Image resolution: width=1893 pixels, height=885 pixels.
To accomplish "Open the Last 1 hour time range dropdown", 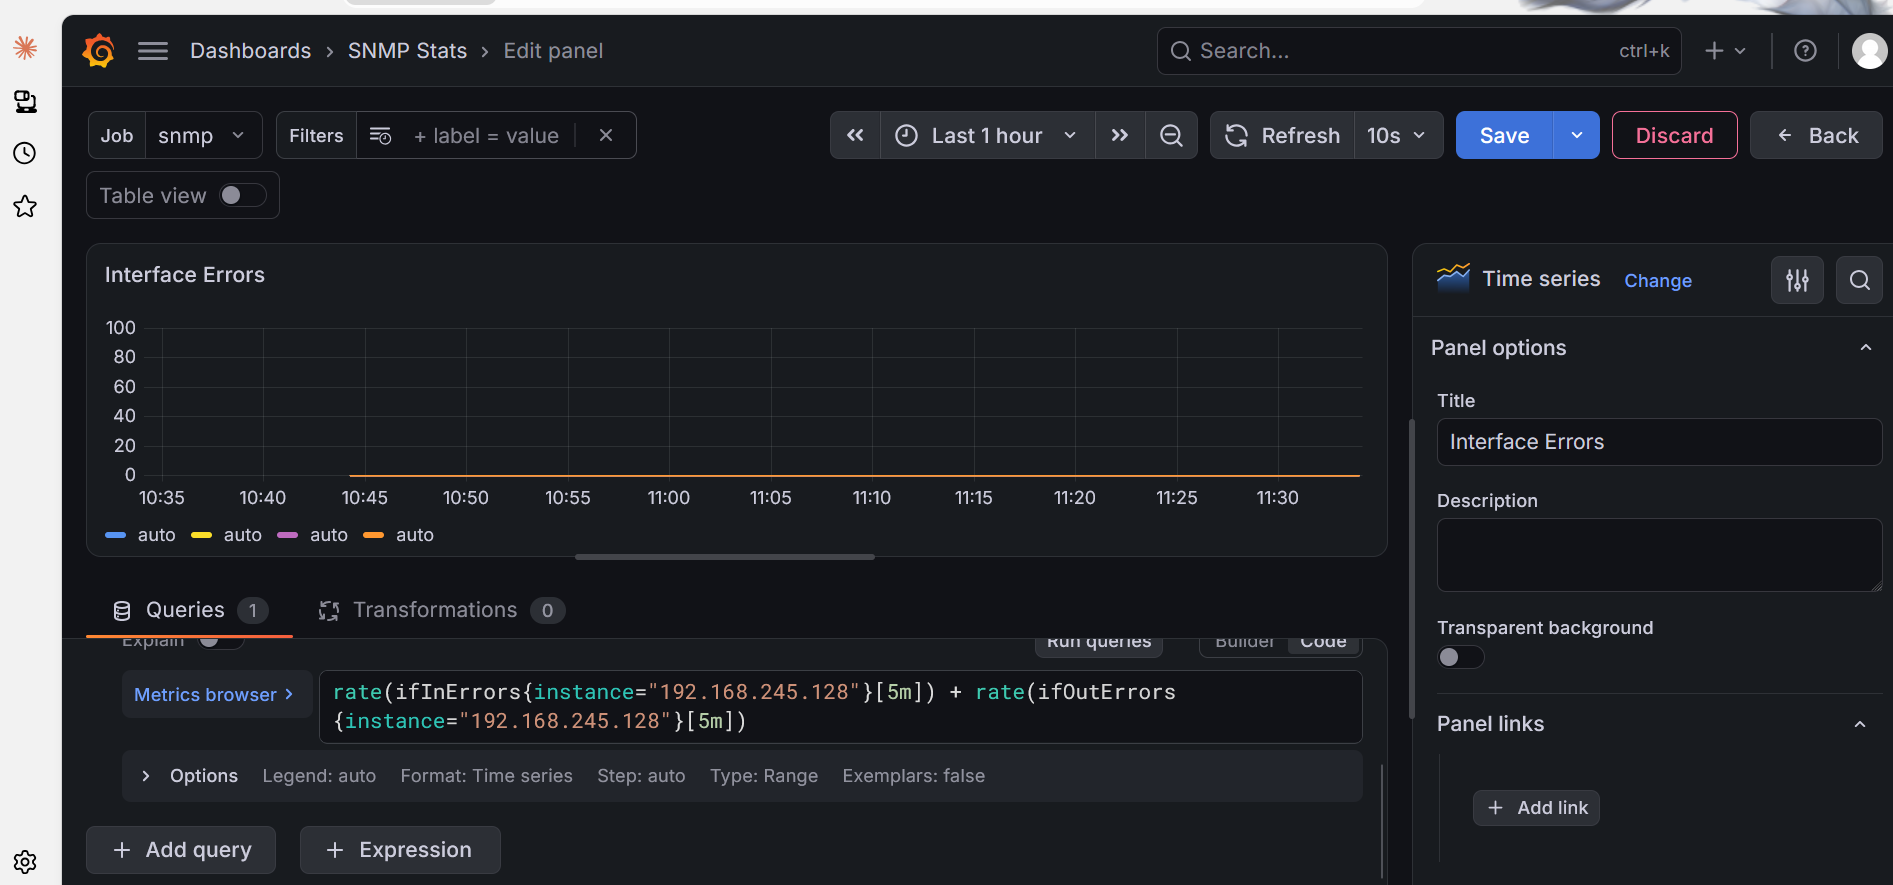I will point(987,135).
